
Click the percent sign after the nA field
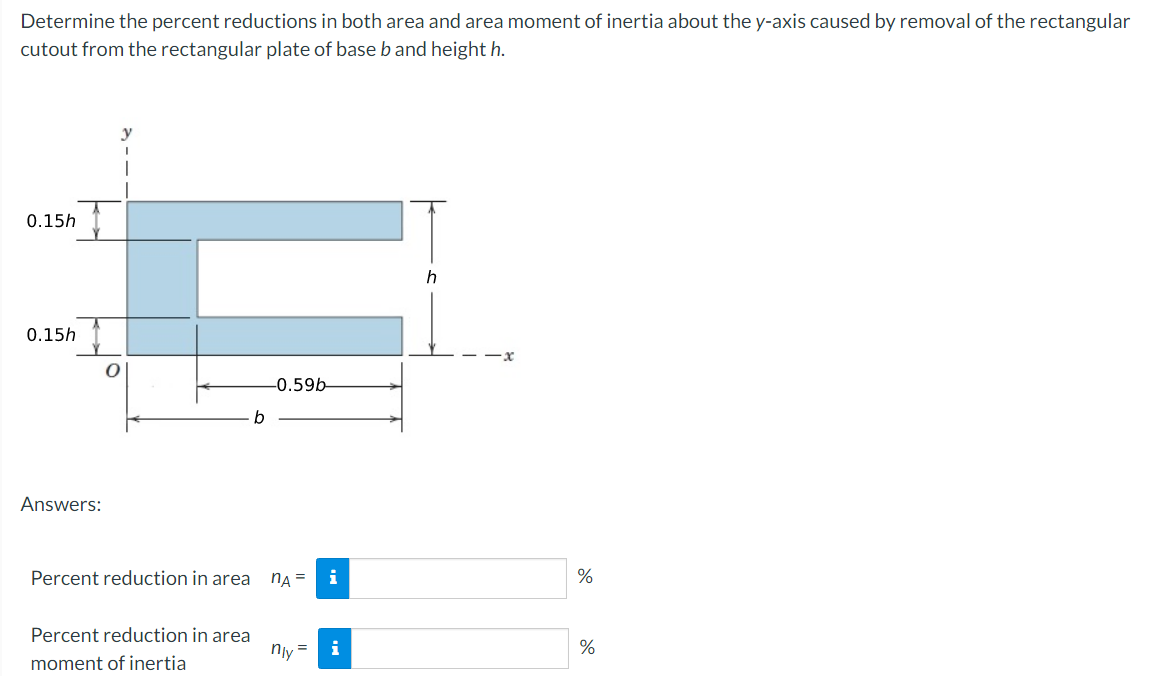585,575
